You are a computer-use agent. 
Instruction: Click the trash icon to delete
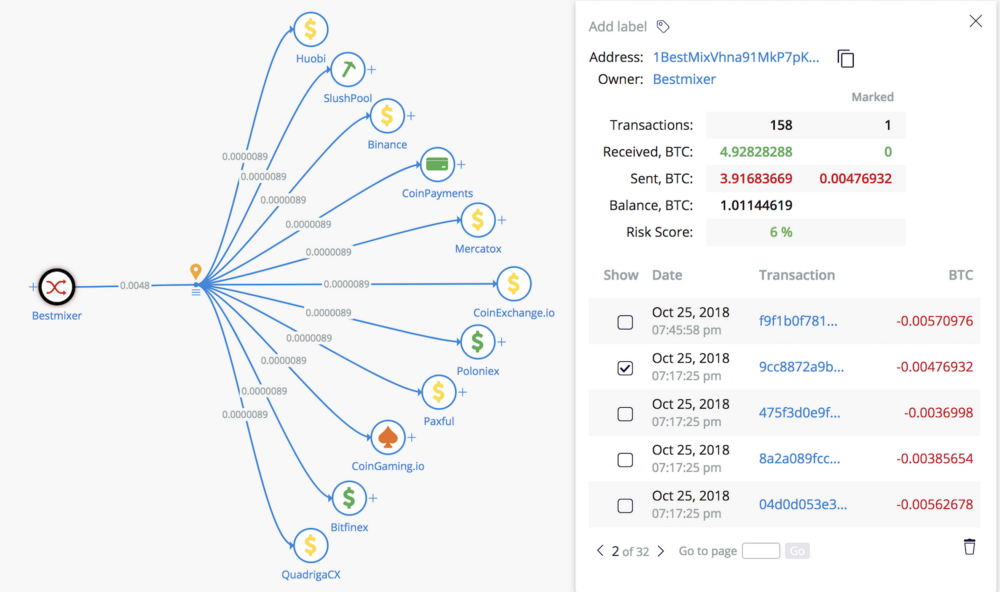[969, 546]
